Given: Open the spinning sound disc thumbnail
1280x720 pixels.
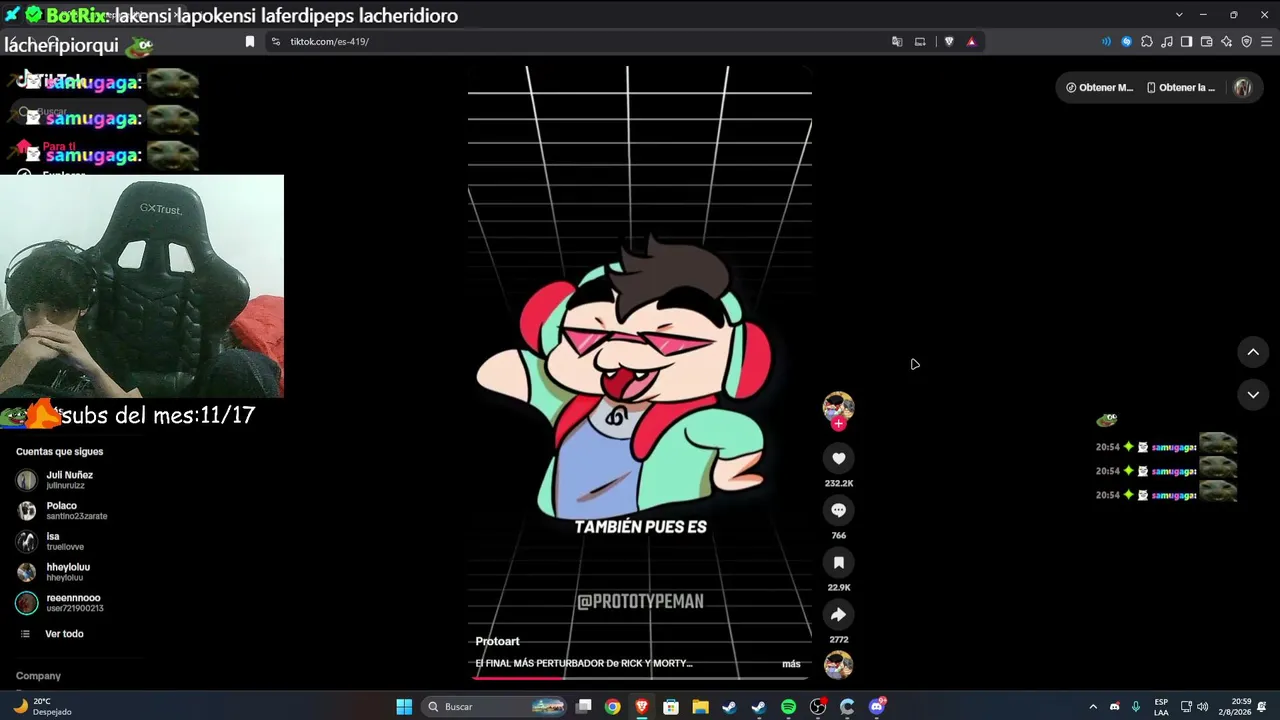Looking at the screenshot, I should 838,665.
